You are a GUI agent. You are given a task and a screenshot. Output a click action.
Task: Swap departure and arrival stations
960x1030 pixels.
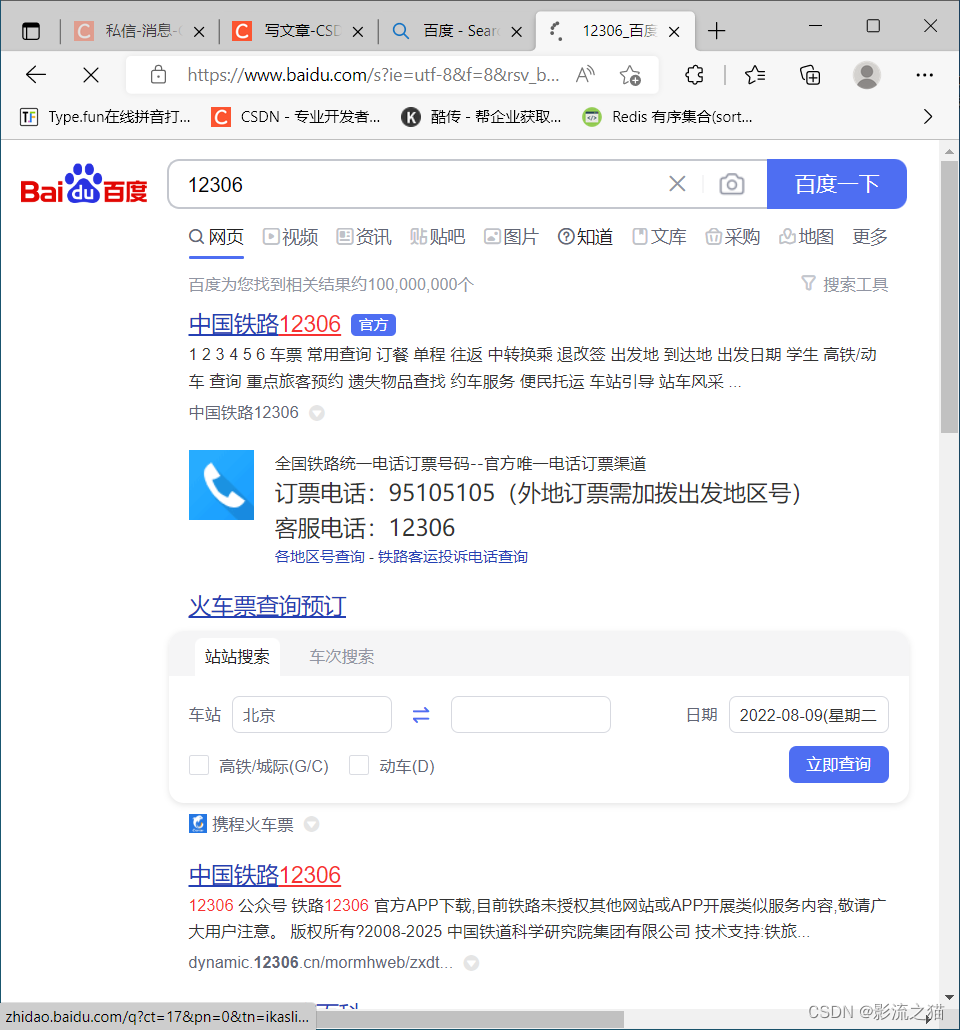coord(421,715)
